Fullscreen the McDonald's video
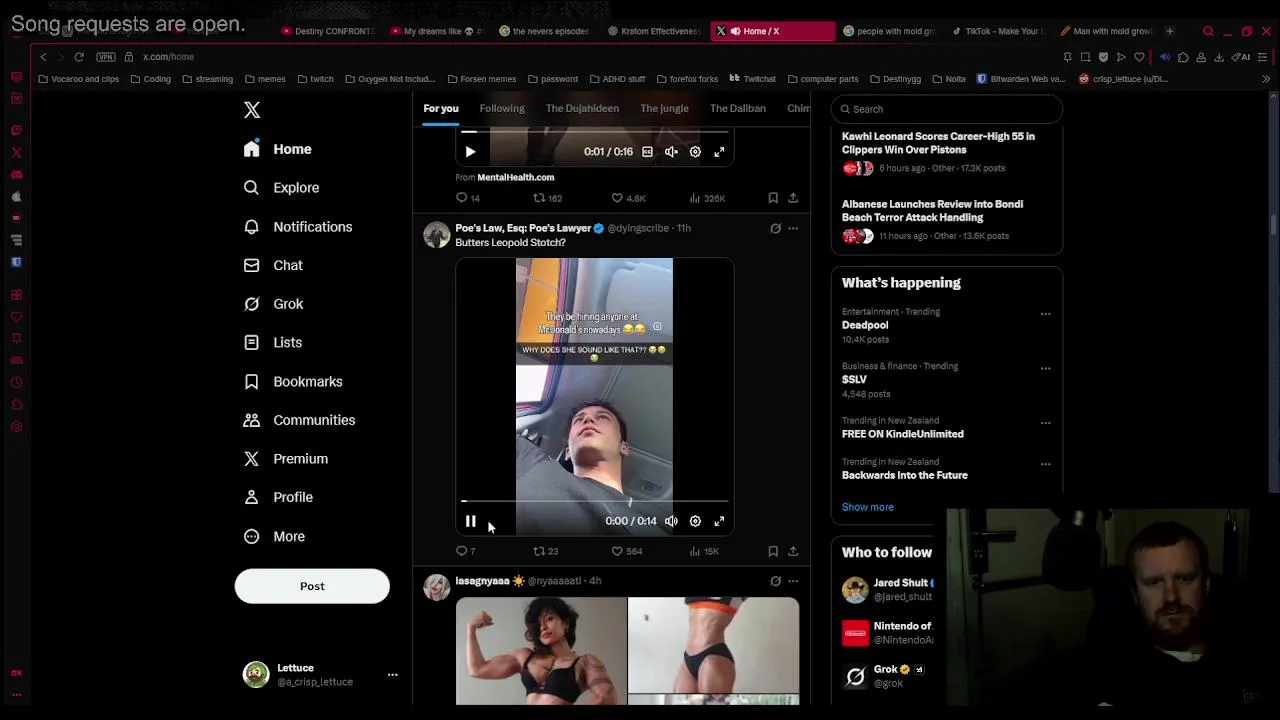Viewport: 1280px width, 720px height. (x=719, y=521)
